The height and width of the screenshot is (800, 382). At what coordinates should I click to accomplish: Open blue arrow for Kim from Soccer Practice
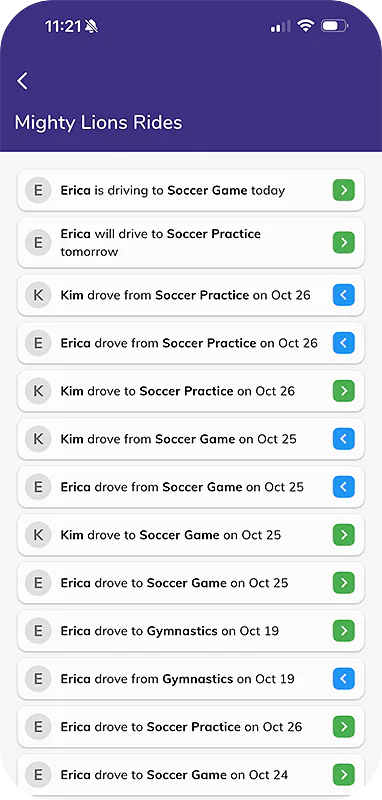click(344, 295)
